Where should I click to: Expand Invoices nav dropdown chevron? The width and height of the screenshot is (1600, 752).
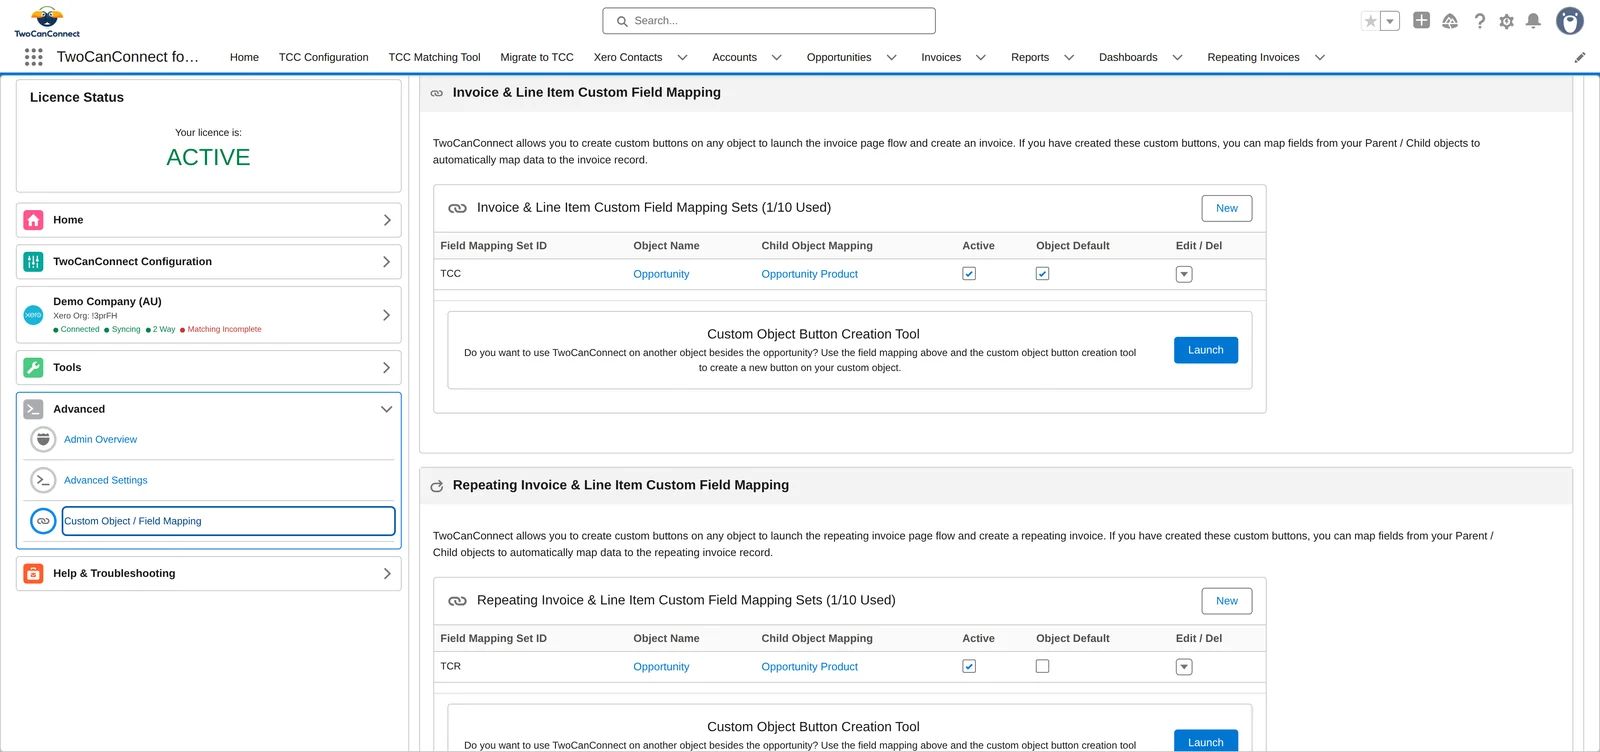coord(980,58)
